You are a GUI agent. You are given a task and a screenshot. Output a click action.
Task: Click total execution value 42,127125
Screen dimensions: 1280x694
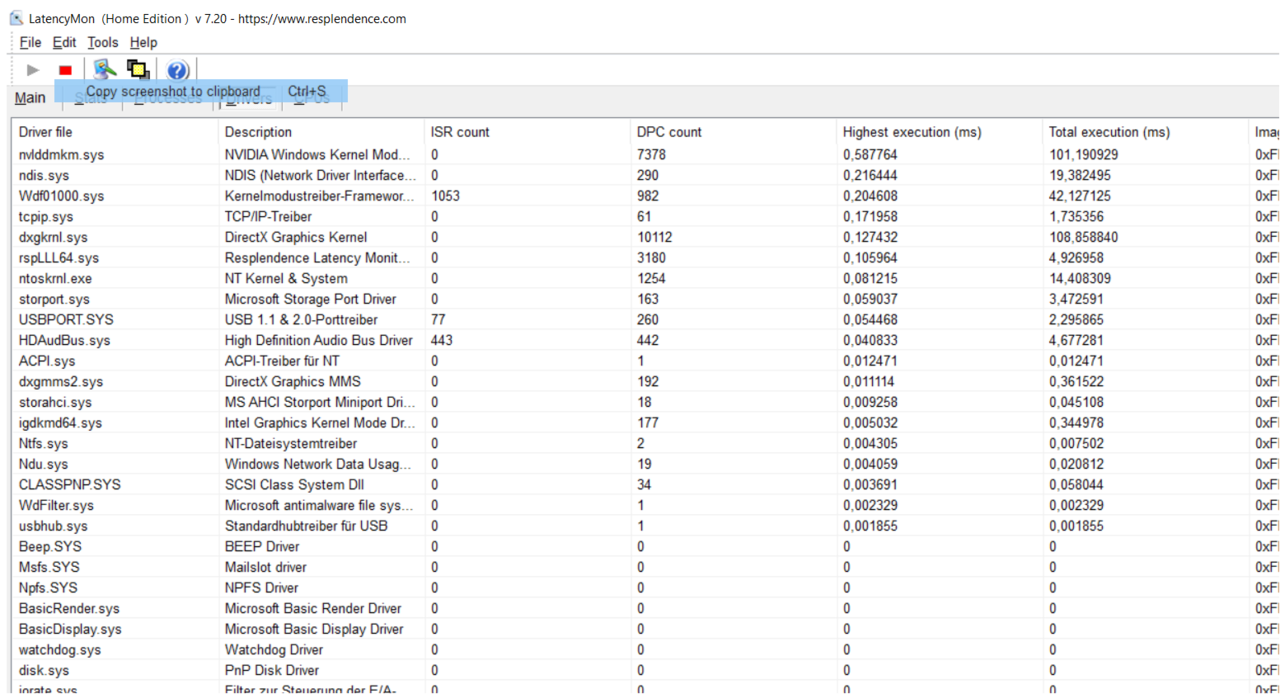[x=1080, y=196]
